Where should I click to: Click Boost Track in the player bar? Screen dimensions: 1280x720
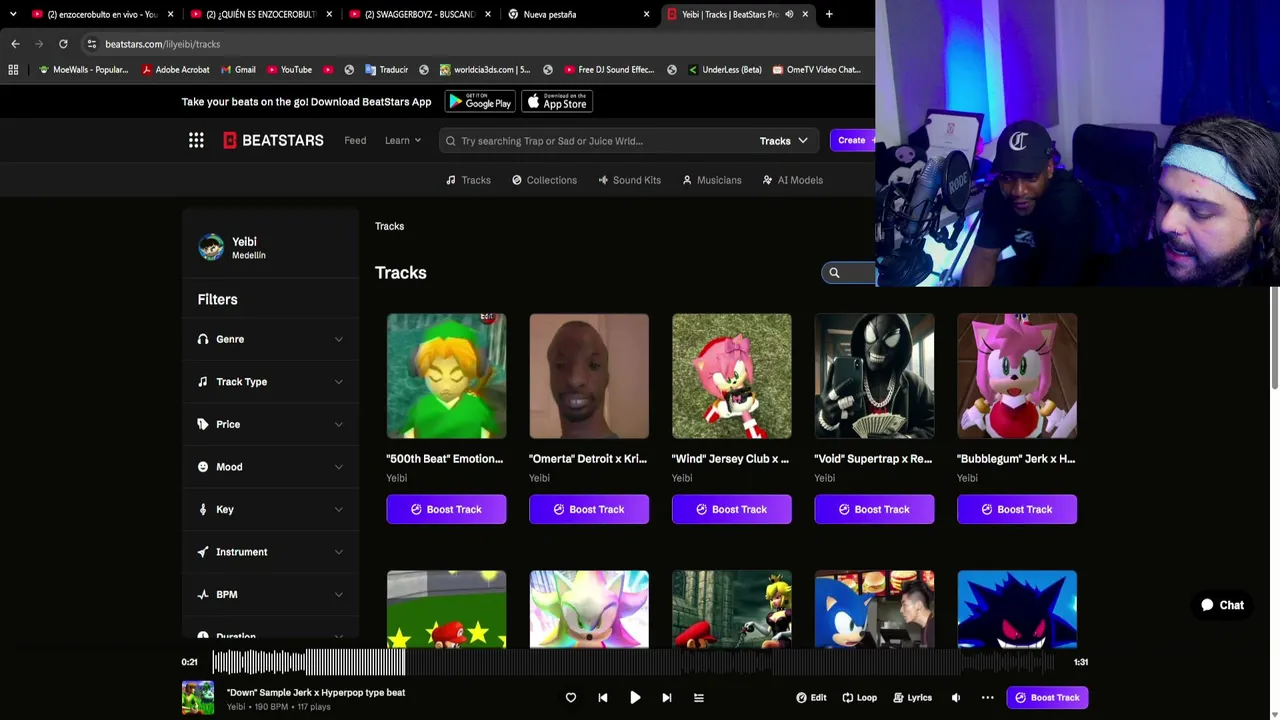coord(1047,698)
